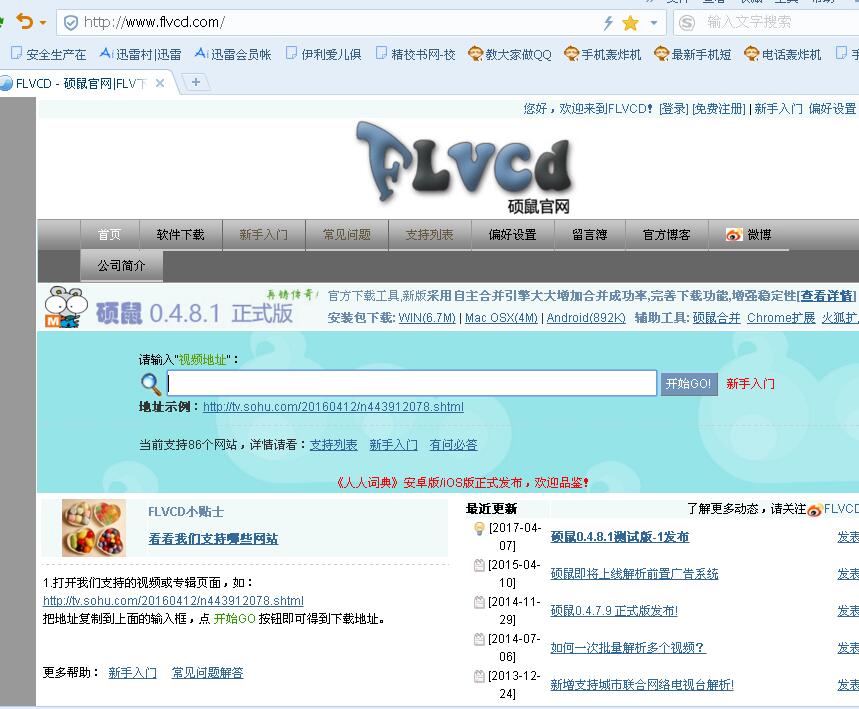Viewport: 859px width, 709px height.
Task: Open 看看我们支持哪些网站 link
Action: click(x=213, y=539)
